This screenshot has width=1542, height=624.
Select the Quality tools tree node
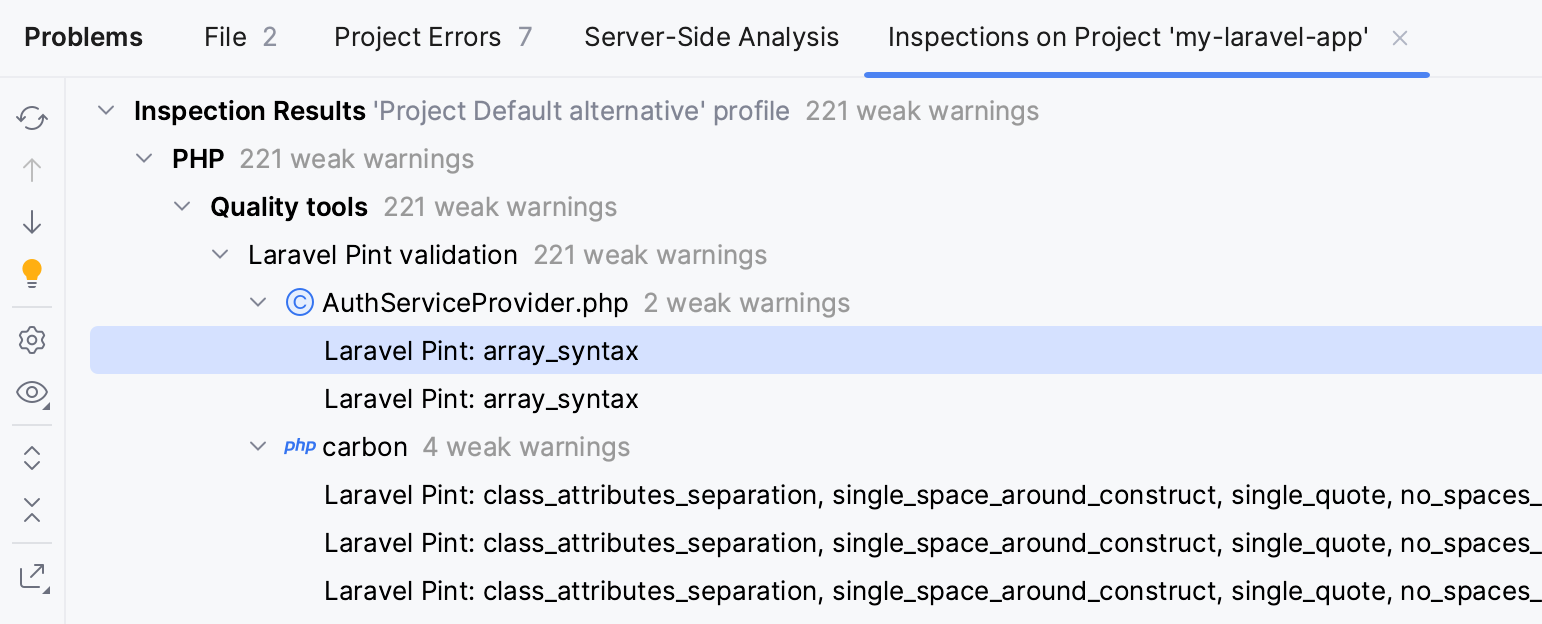[x=289, y=207]
